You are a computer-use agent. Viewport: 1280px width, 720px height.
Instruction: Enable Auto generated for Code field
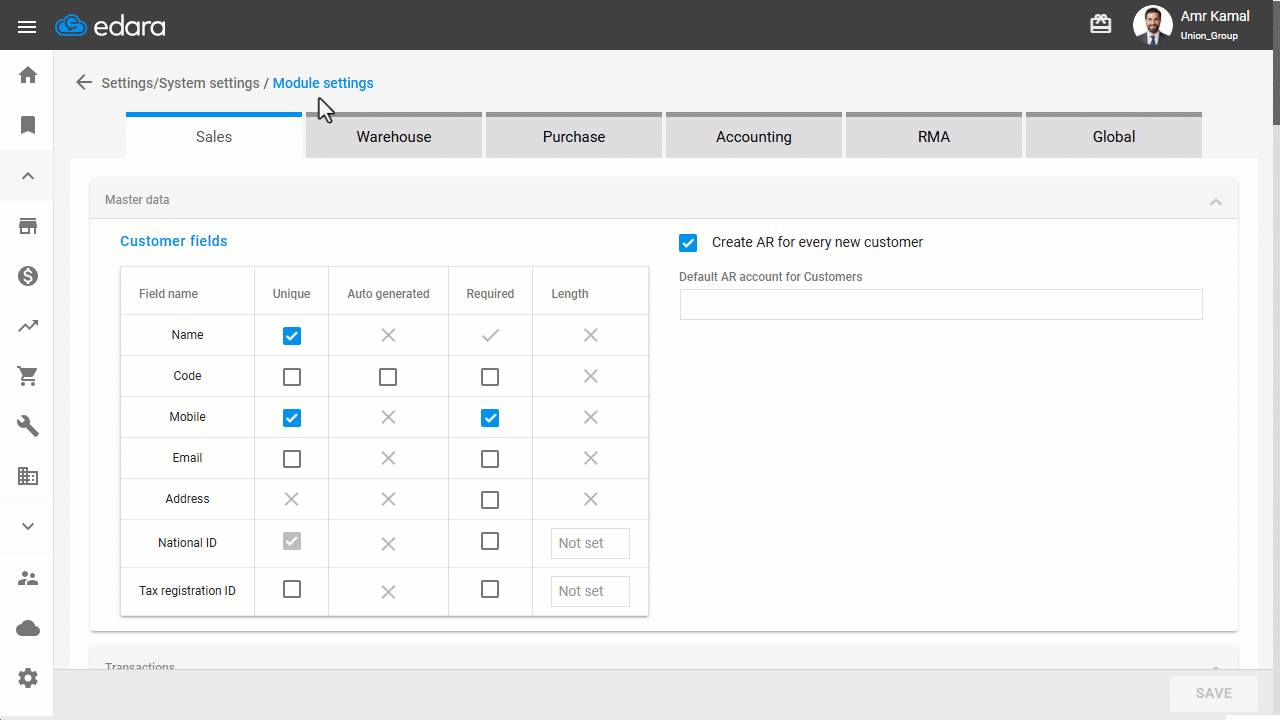click(x=388, y=377)
